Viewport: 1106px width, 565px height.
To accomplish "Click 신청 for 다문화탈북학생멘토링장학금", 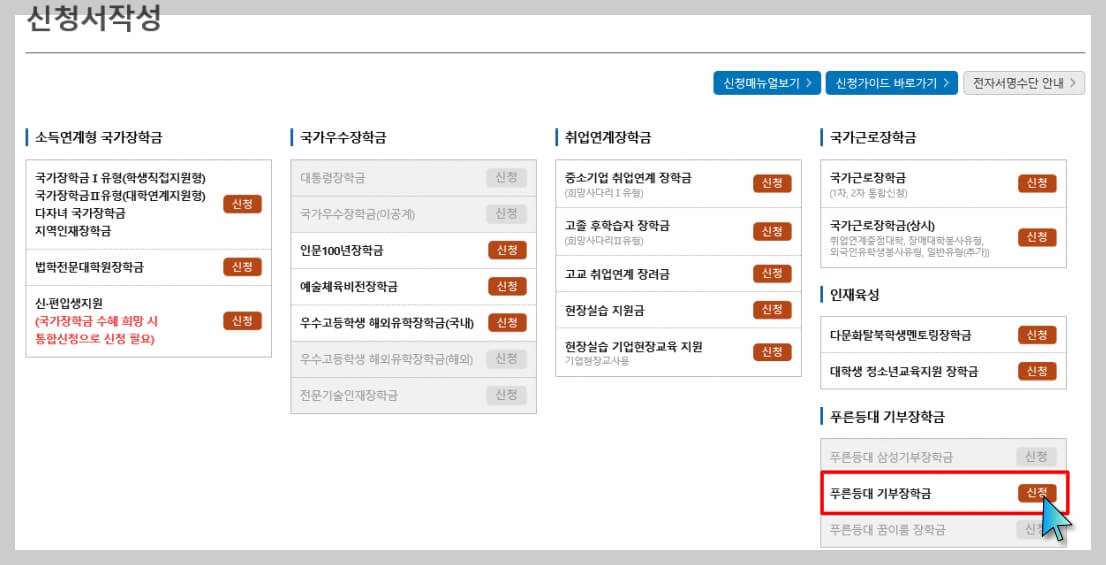I will [x=1037, y=335].
